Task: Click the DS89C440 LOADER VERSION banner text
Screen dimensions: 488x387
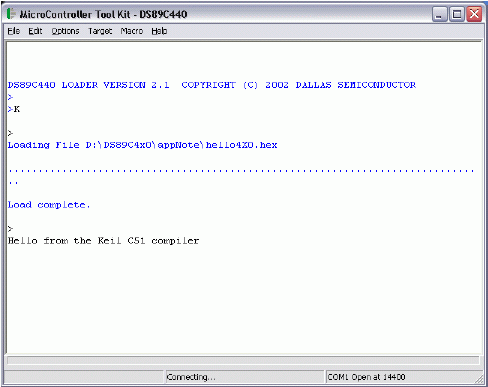Action: click(212, 85)
